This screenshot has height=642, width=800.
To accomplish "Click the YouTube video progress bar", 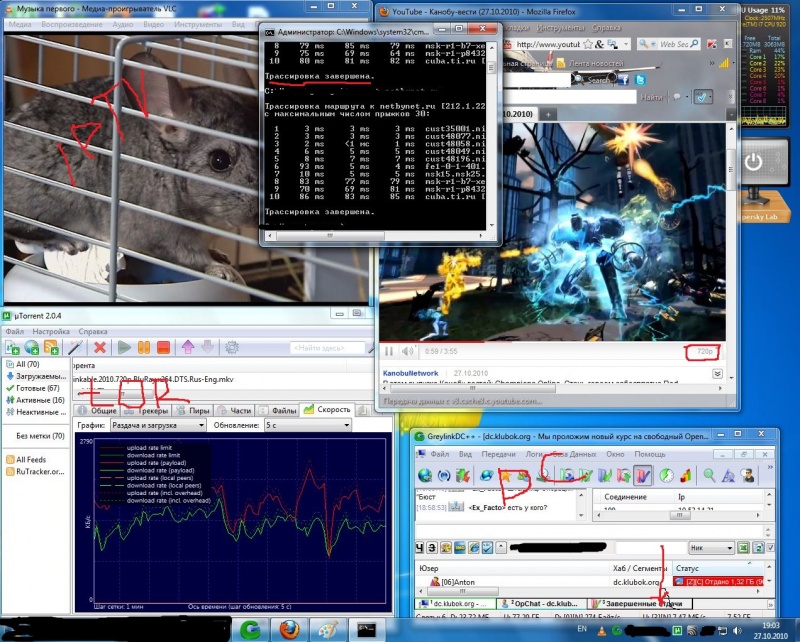I will [x=552, y=342].
